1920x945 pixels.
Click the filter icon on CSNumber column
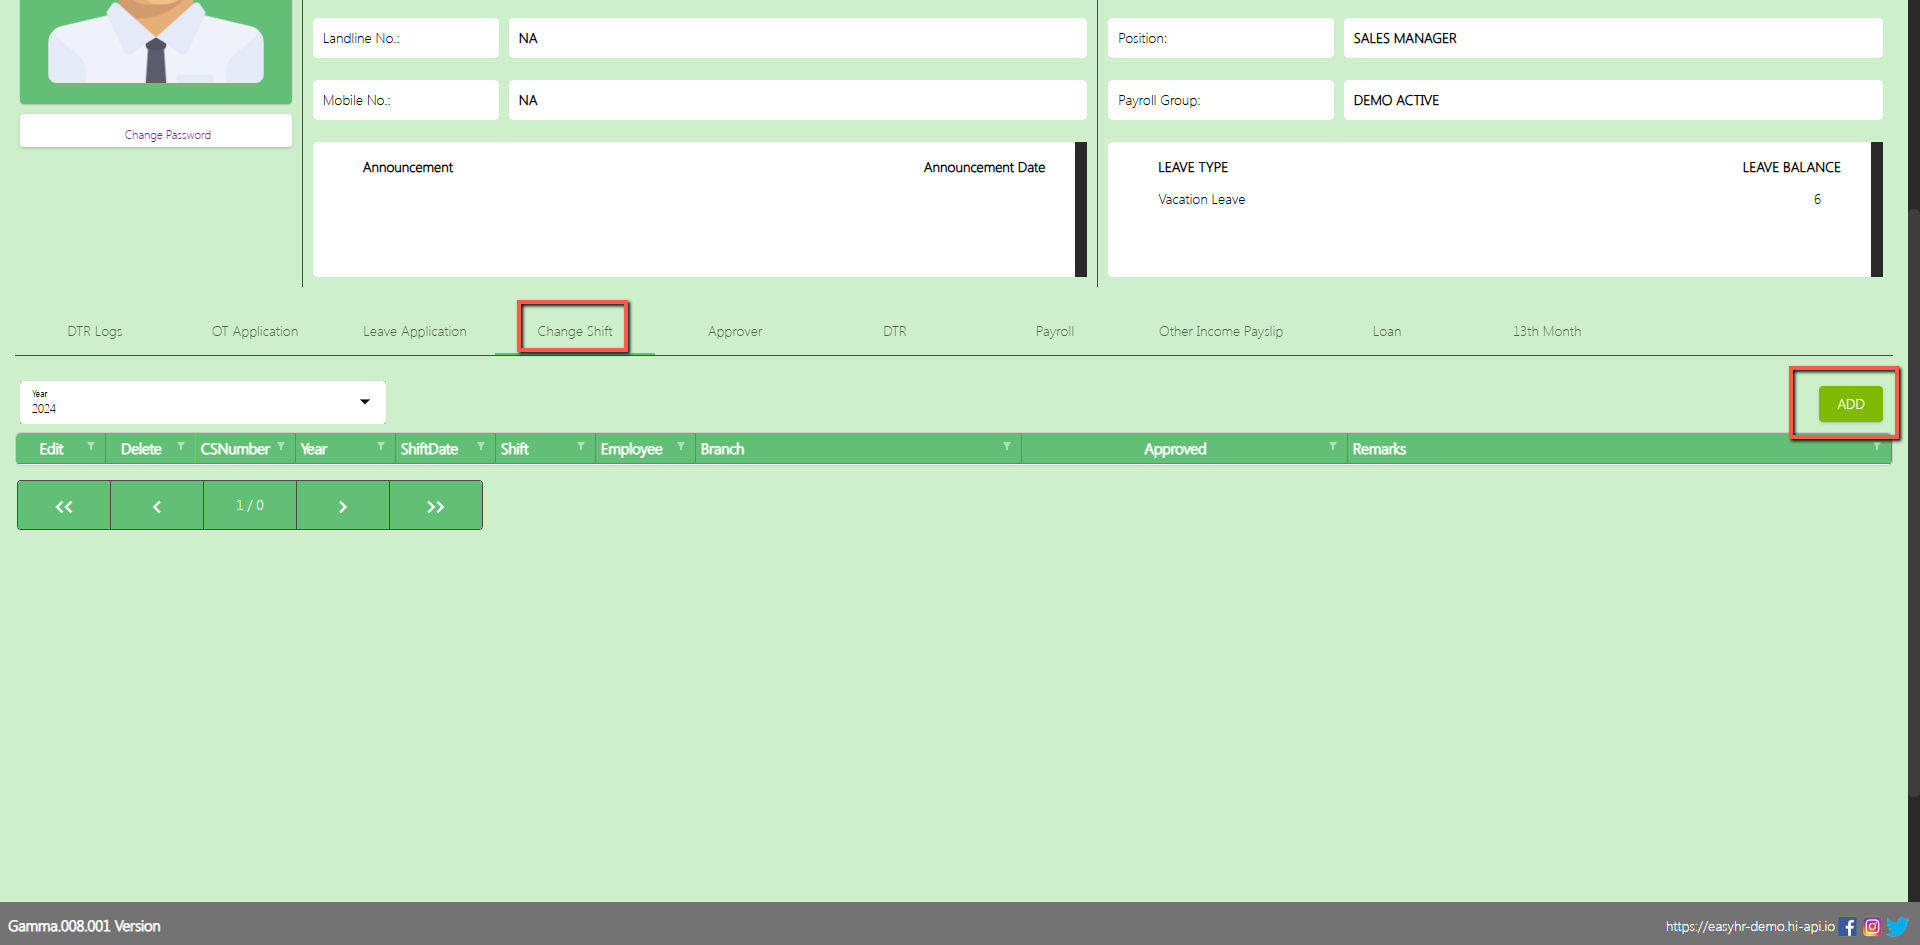tap(281, 446)
